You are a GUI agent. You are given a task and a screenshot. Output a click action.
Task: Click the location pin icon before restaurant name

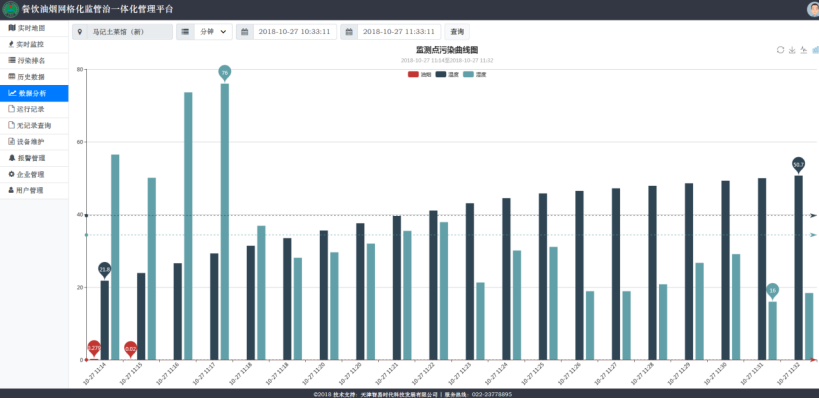pos(80,32)
